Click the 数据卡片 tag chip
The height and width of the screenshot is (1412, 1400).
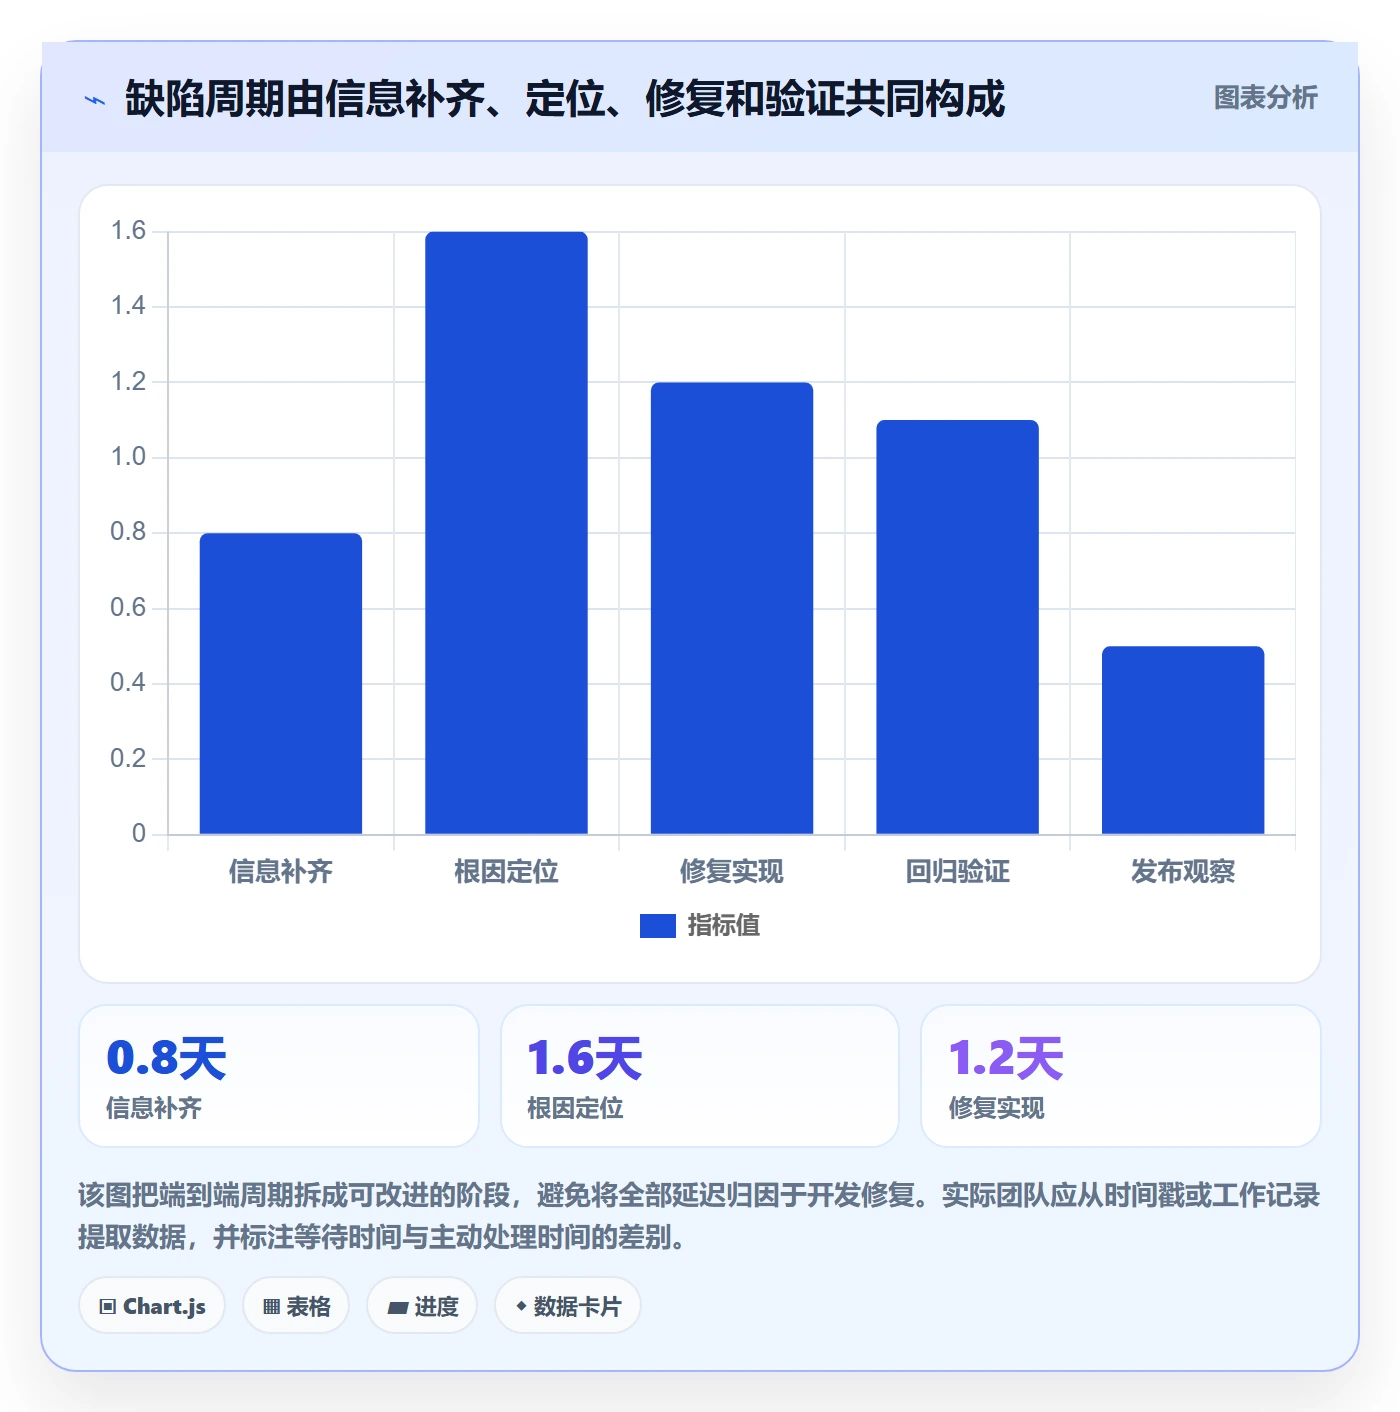pyautogui.click(x=568, y=1306)
